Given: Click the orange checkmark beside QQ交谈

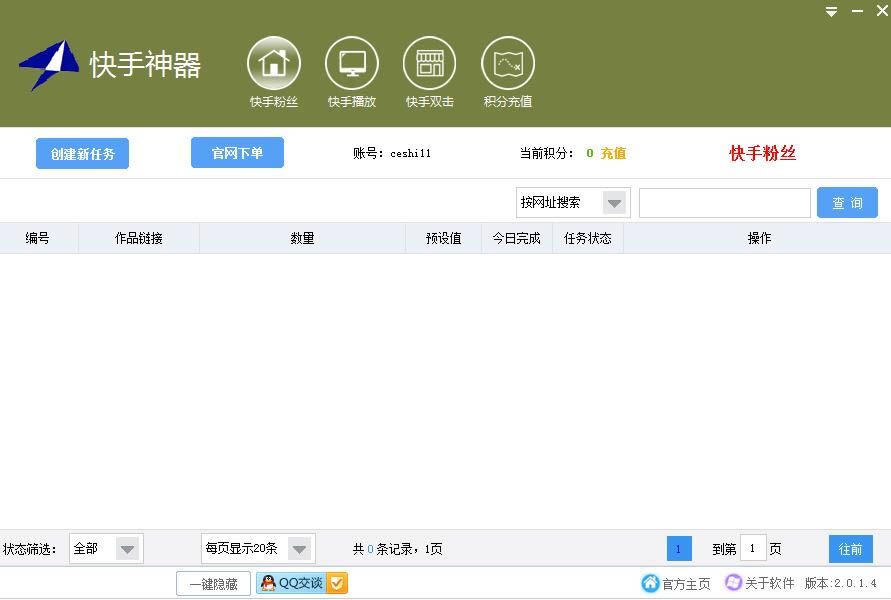Looking at the screenshot, I should 337,583.
